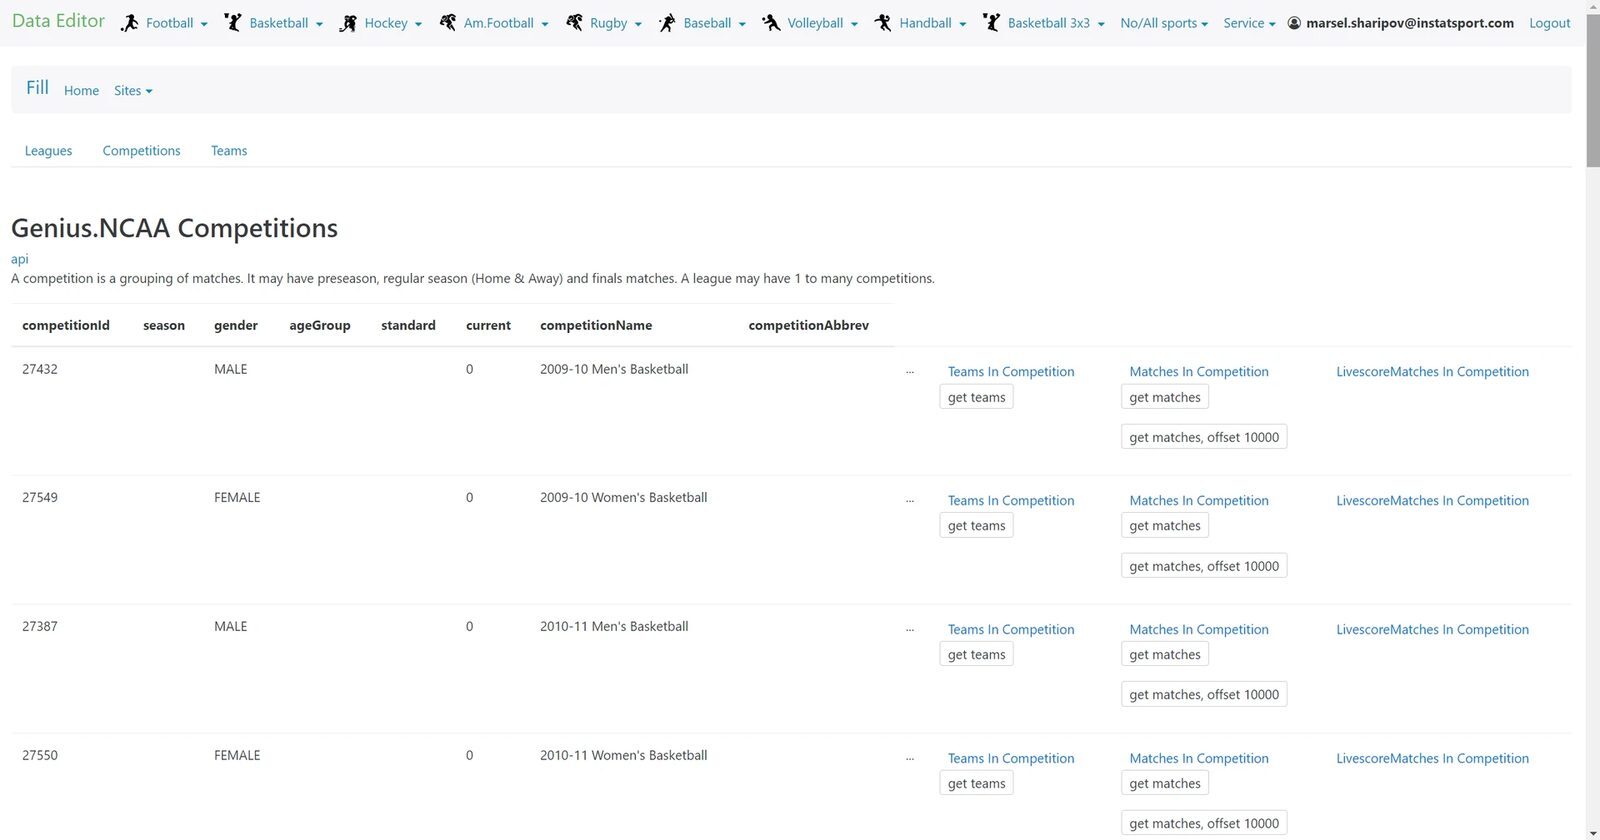Switch to the Competitions tab
Image resolution: width=1600 pixels, height=840 pixels.
point(142,151)
